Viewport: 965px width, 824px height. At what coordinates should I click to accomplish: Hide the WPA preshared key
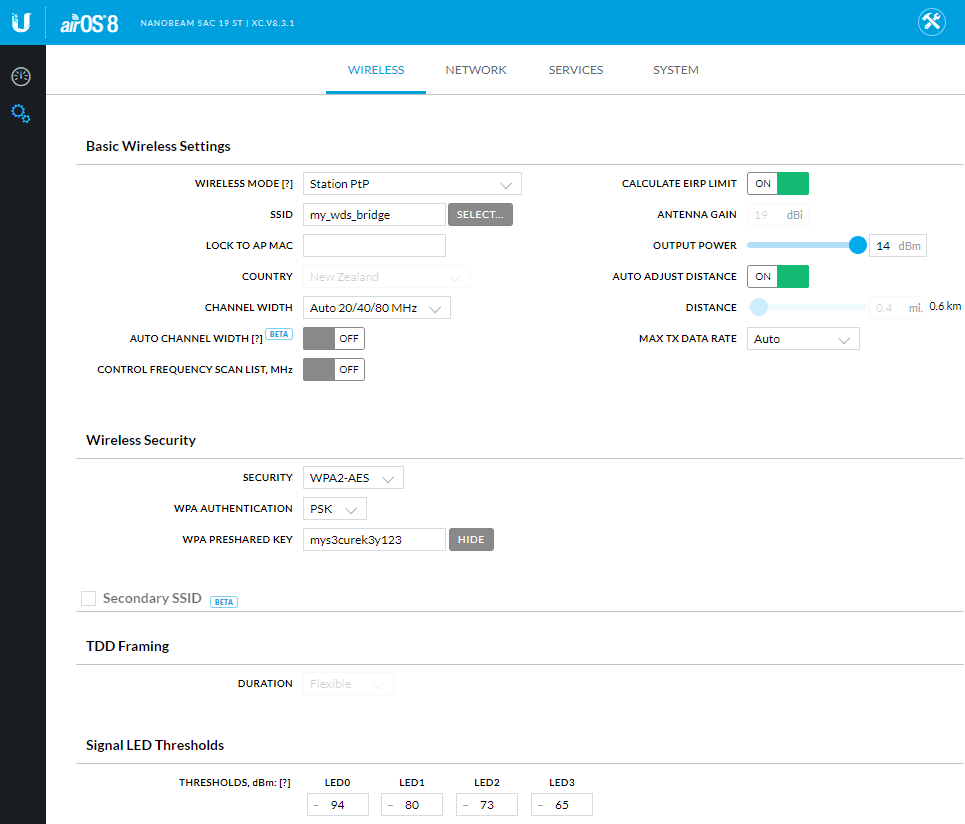(x=471, y=539)
